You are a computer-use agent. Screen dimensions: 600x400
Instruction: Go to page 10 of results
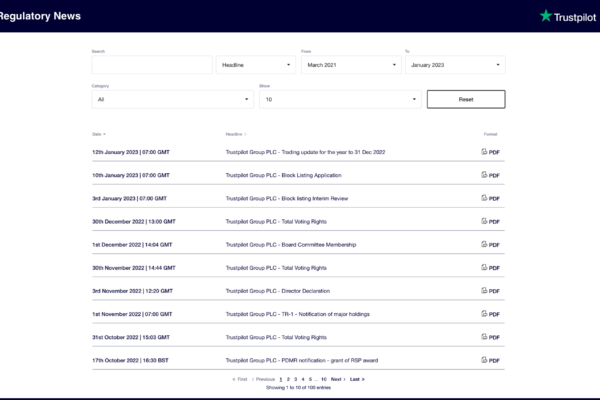(x=324, y=379)
